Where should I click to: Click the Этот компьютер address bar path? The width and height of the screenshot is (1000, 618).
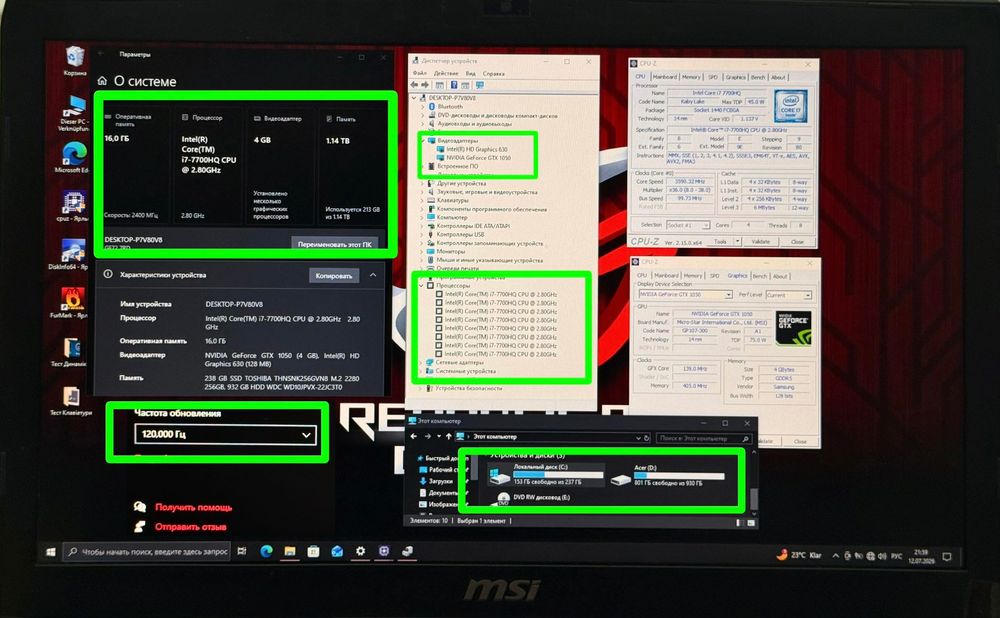coord(495,437)
